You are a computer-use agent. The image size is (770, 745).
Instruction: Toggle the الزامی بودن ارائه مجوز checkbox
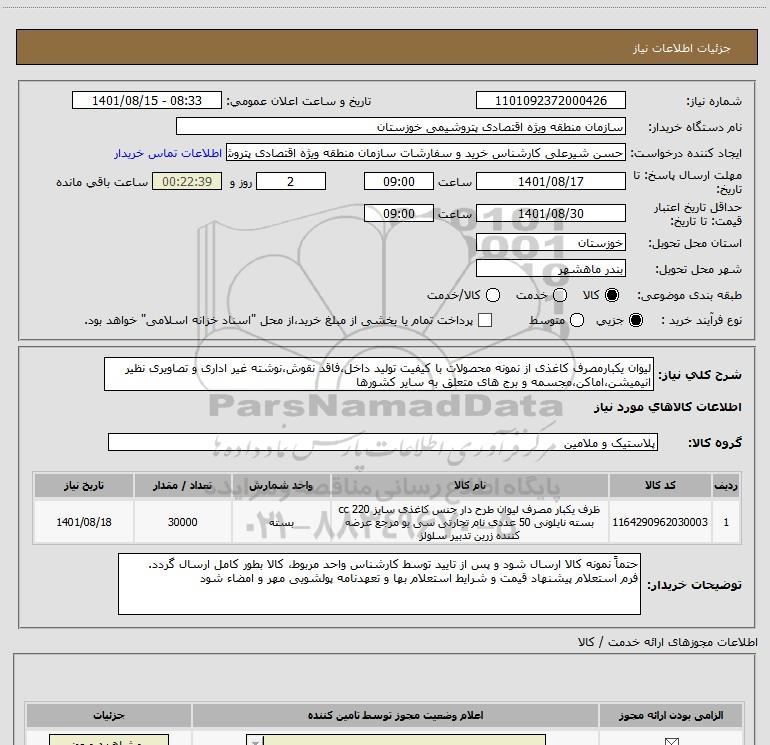[671, 741]
